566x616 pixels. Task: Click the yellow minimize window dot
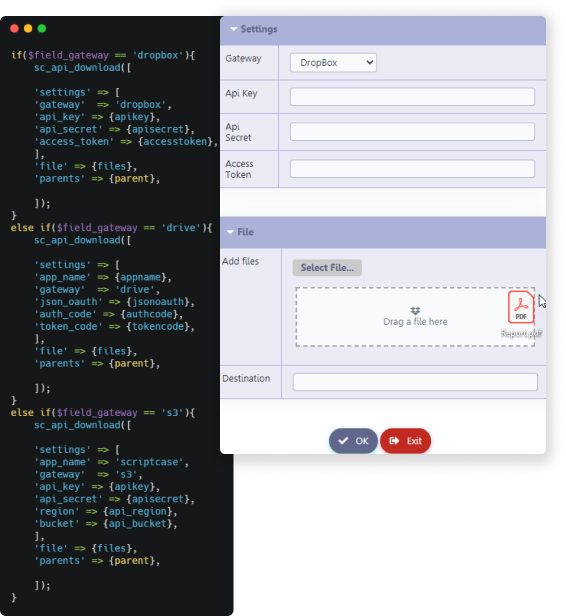coord(28,28)
